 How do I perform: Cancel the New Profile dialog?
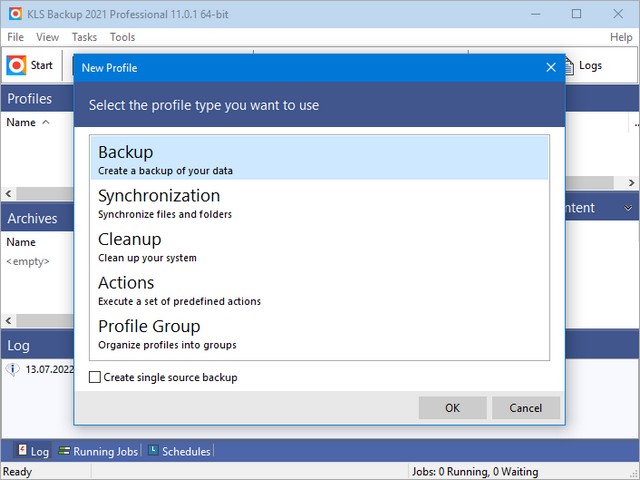click(x=525, y=408)
